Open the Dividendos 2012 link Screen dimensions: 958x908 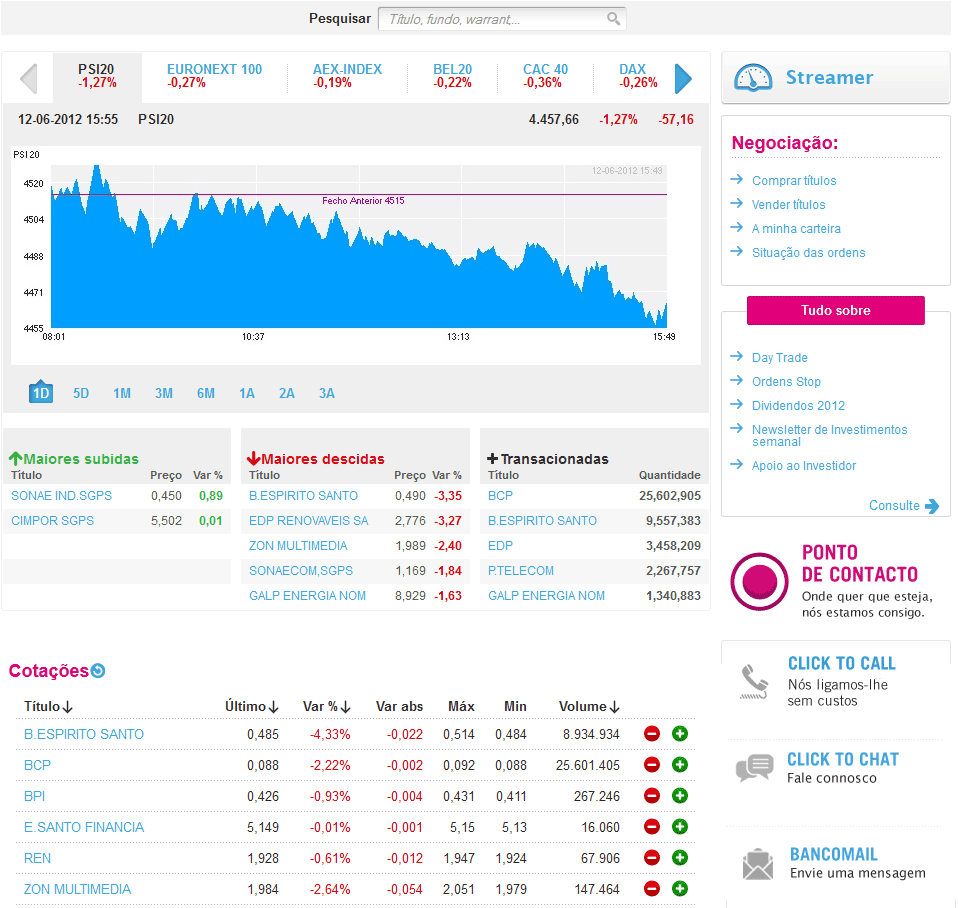[x=798, y=405]
